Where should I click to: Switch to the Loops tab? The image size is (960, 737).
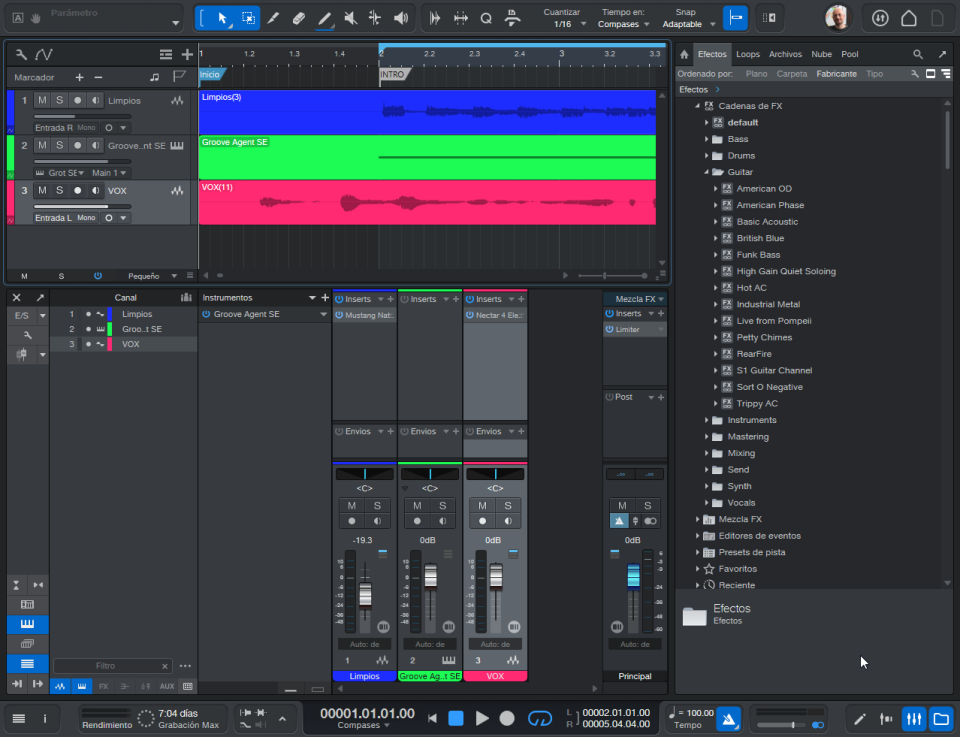[x=748, y=54]
